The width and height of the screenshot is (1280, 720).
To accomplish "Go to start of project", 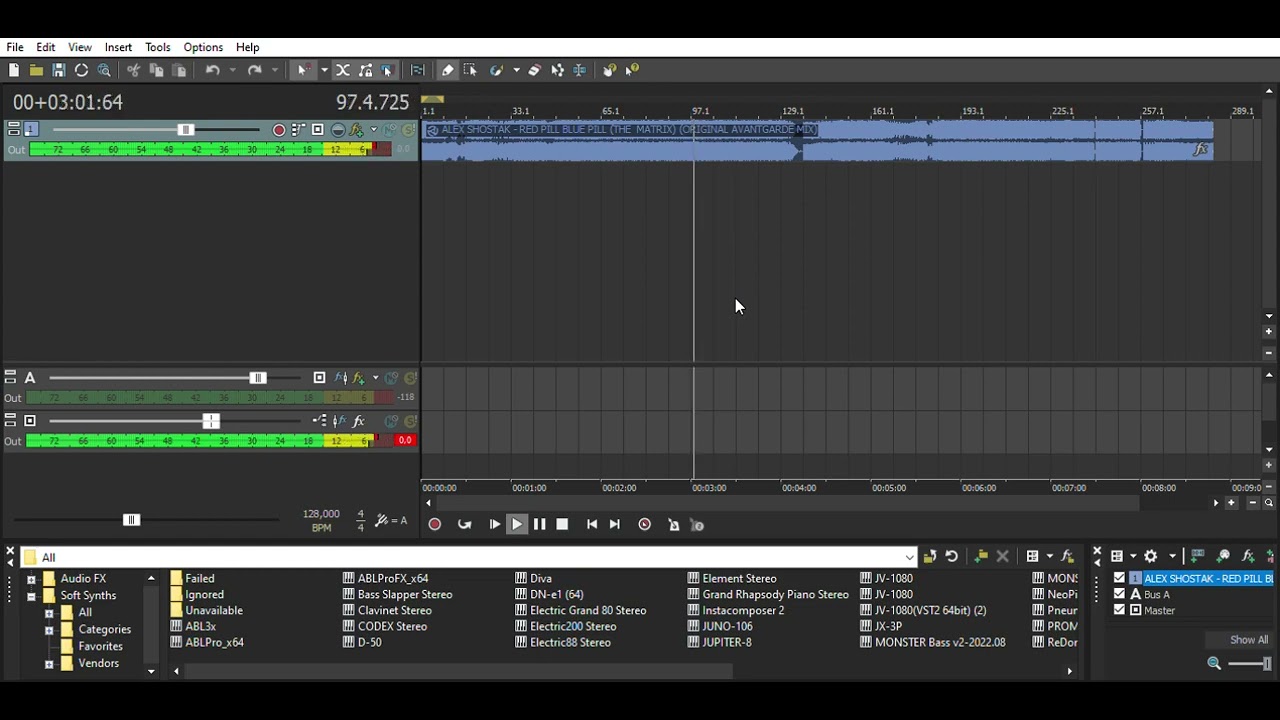I will point(592,524).
